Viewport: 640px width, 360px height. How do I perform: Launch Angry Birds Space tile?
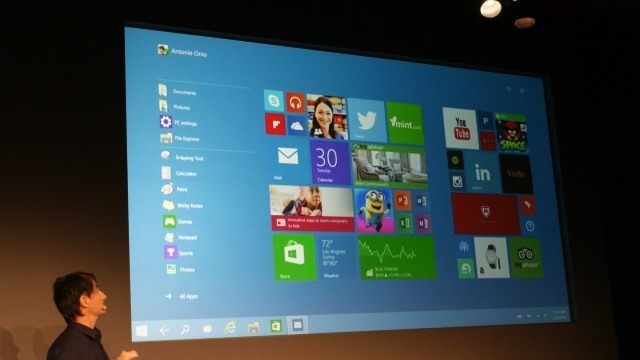(x=511, y=134)
